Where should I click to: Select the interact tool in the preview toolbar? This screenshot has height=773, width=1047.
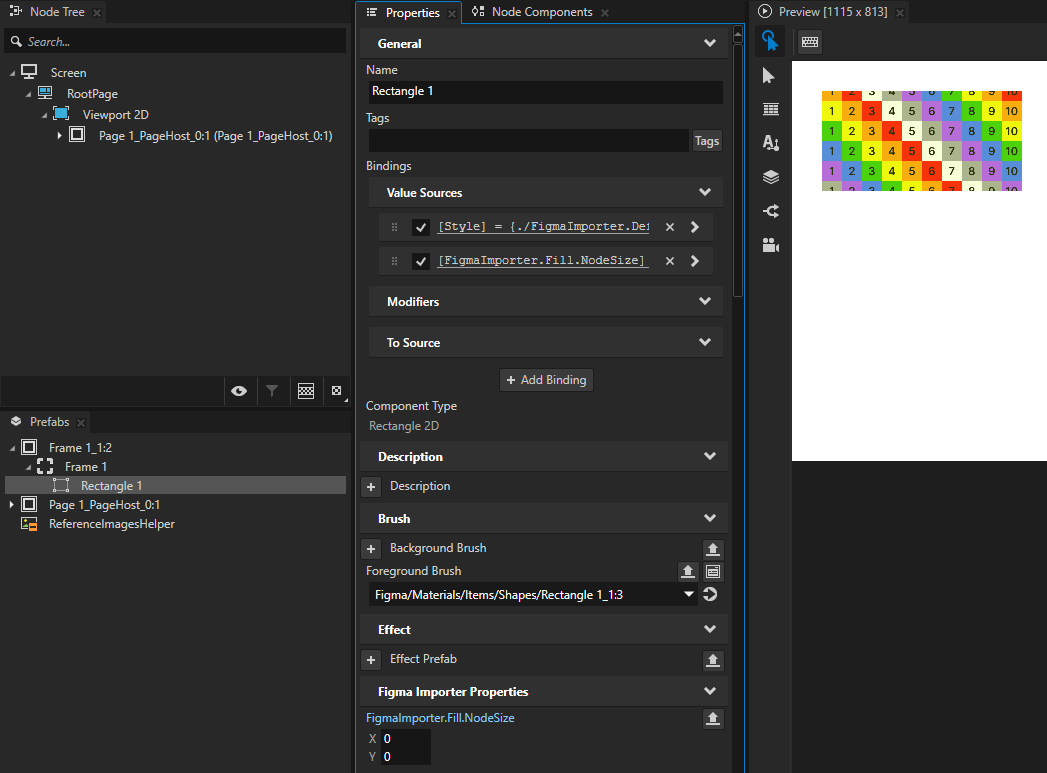coord(769,41)
